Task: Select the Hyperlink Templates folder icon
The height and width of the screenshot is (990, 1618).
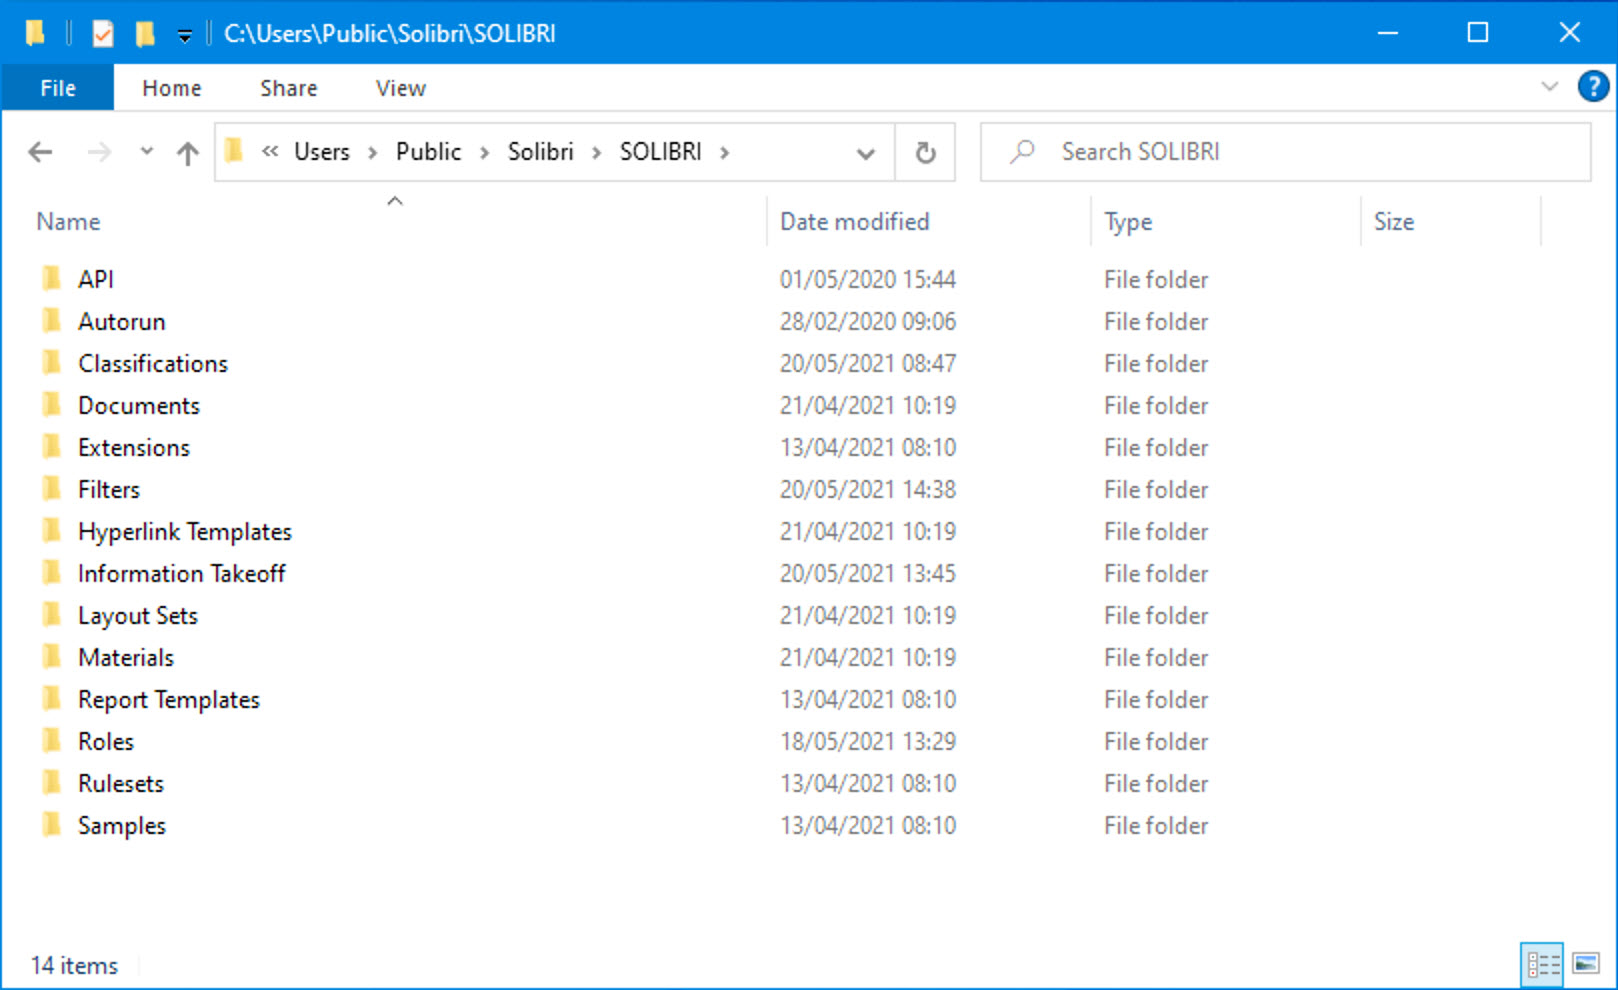Action: click(51, 531)
